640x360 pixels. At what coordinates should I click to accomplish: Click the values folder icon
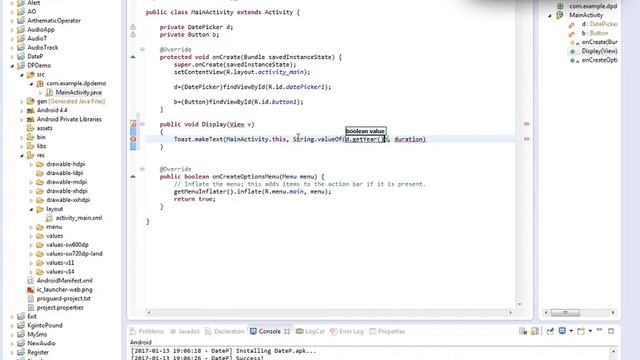(x=40, y=236)
